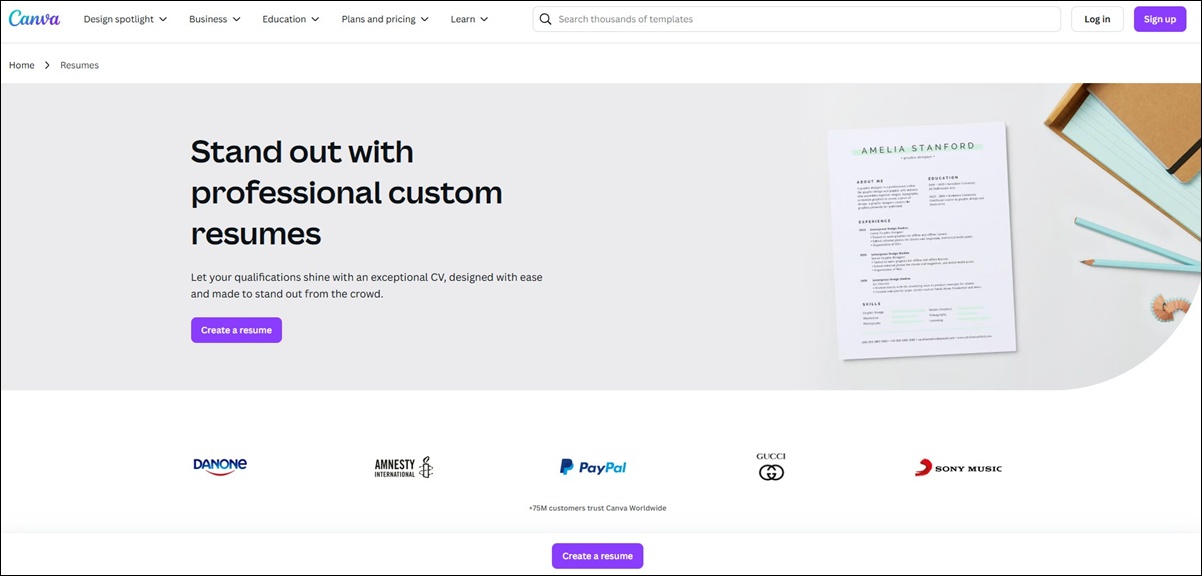Viewport: 1202px width, 576px height.
Task: Click the Log in button
Action: (1097, 19)
